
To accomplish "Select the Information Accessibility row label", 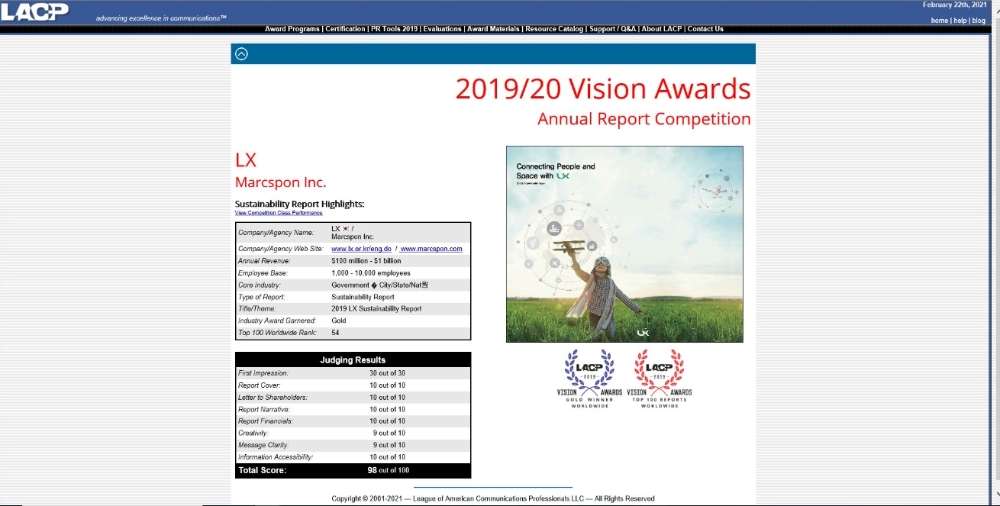I will point(276,458).
